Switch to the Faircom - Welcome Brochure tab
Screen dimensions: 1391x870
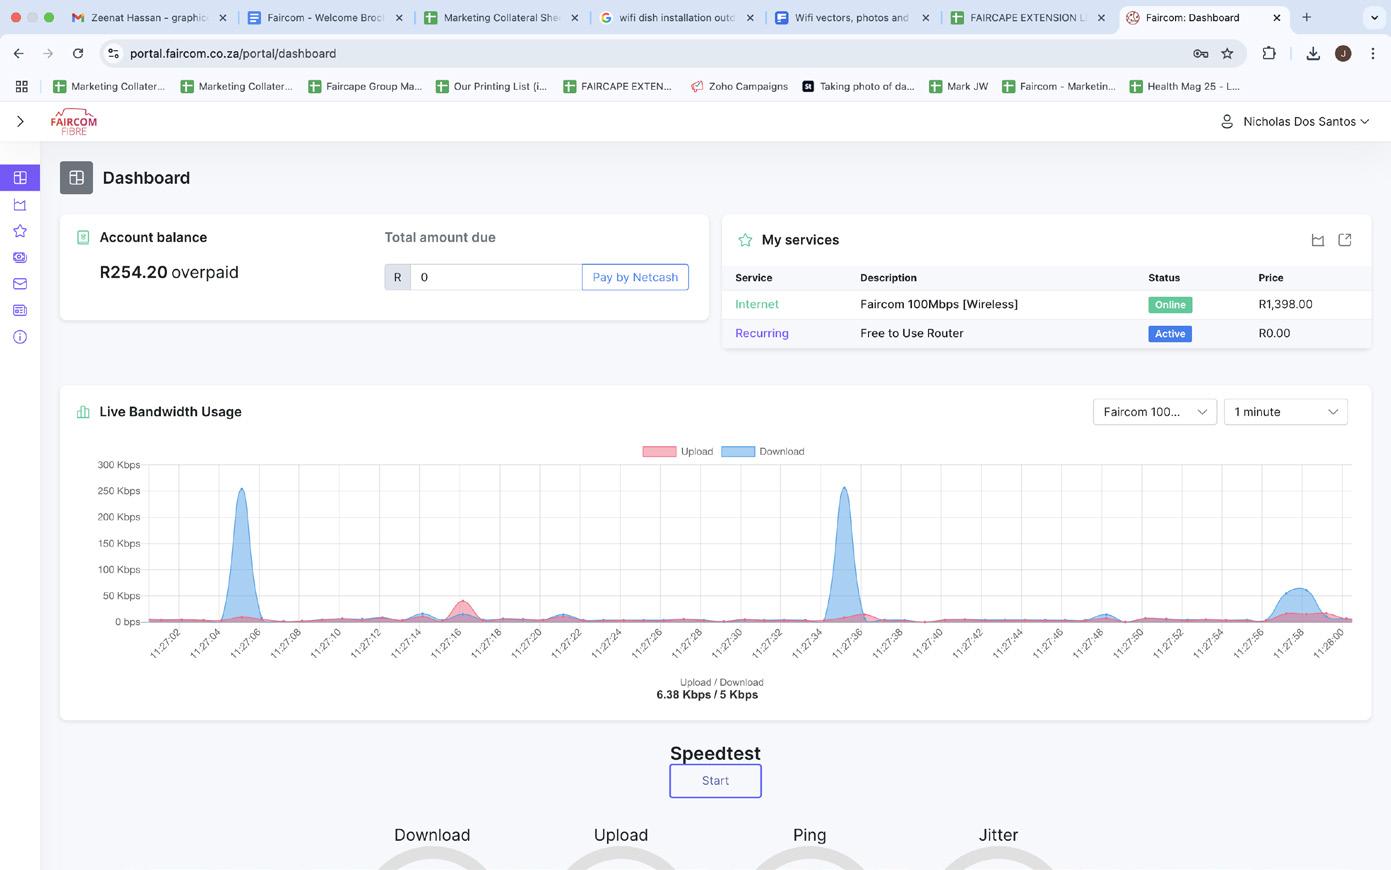(x=324, y=18)
